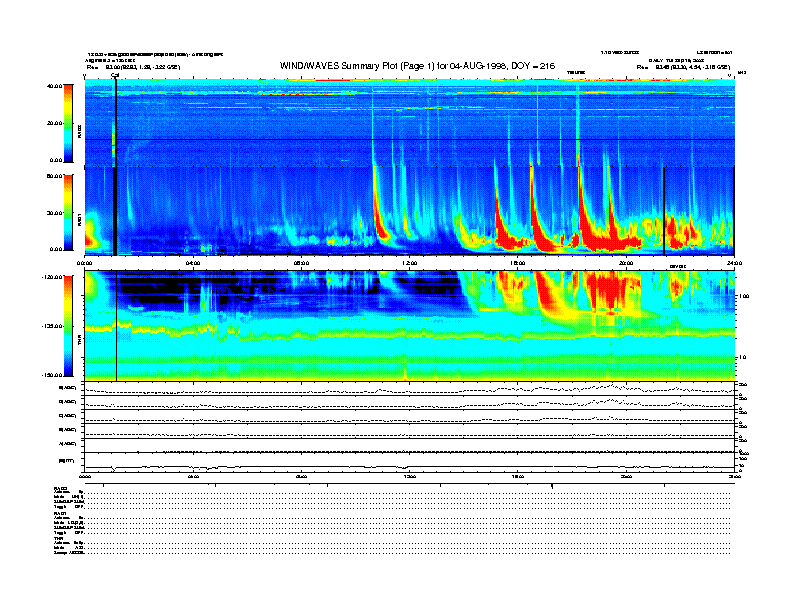This screenshot has height=612, width=792.
Task: Click the 04:00 tick under the RAD1 panel
Action: [193, 263]
